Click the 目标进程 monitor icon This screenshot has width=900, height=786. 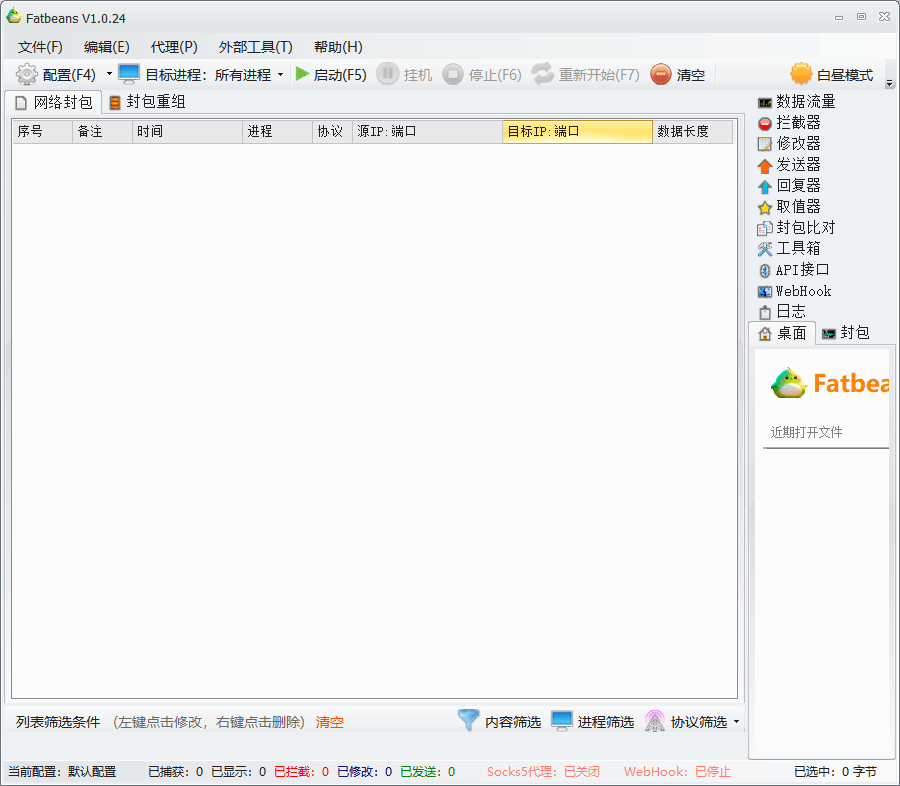[129, 74]
